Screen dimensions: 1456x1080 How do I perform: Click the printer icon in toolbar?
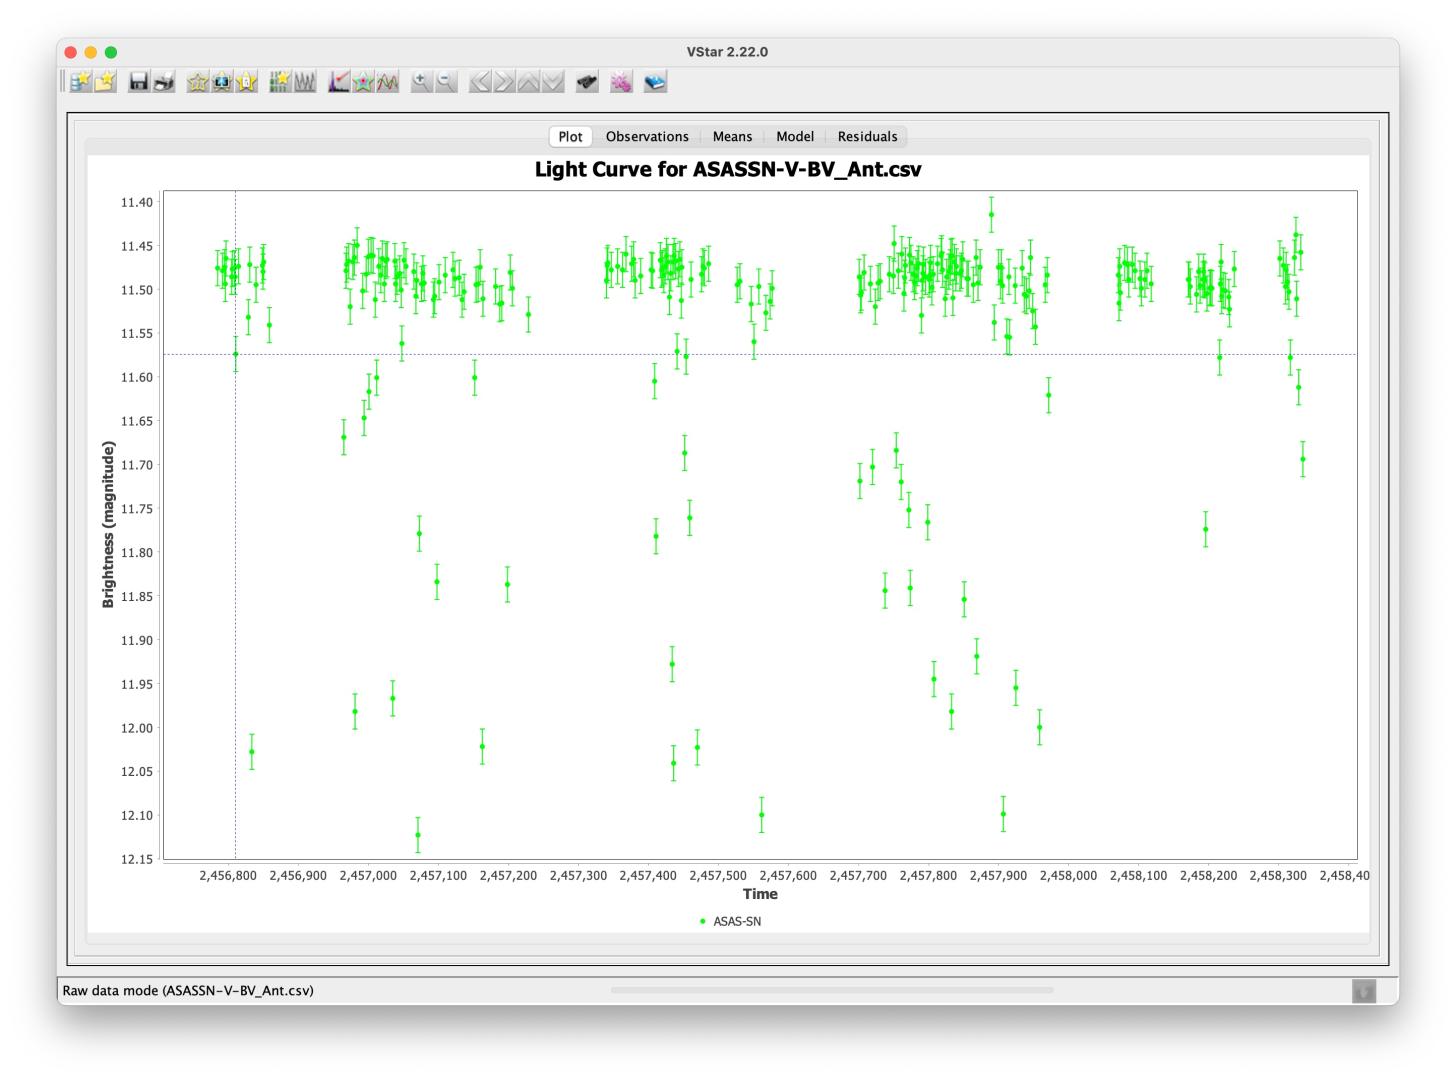point(164,82)
